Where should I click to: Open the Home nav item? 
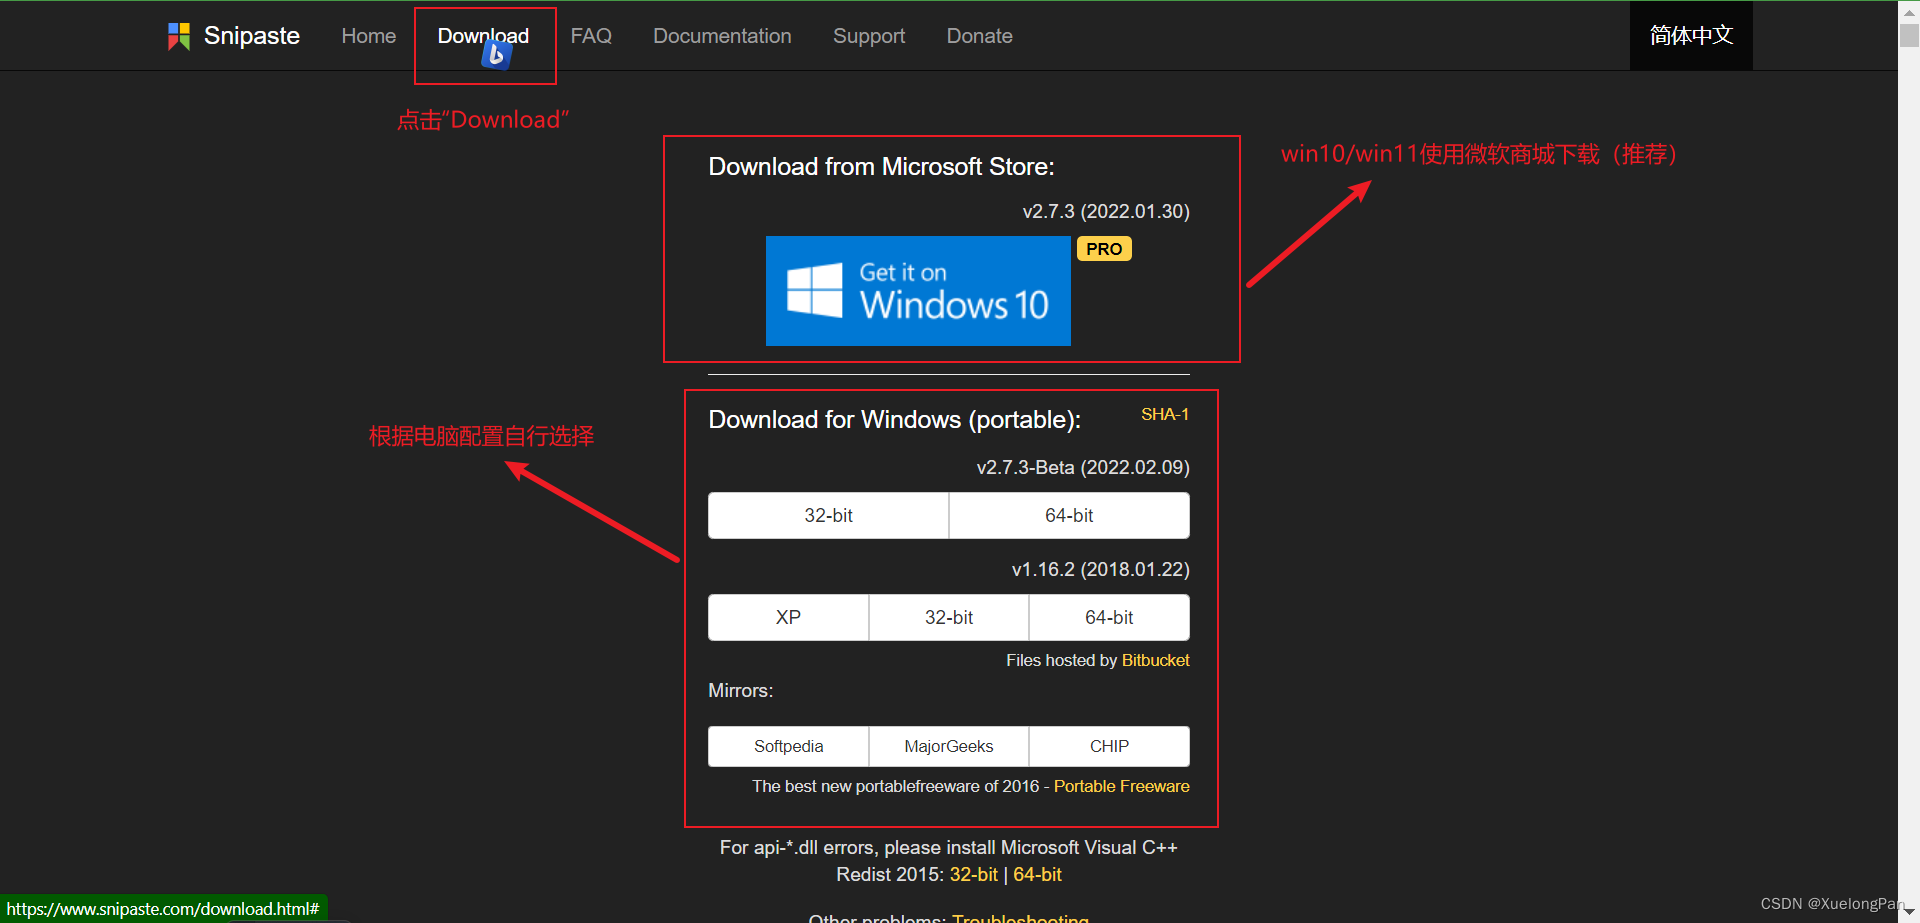(369, 36)
